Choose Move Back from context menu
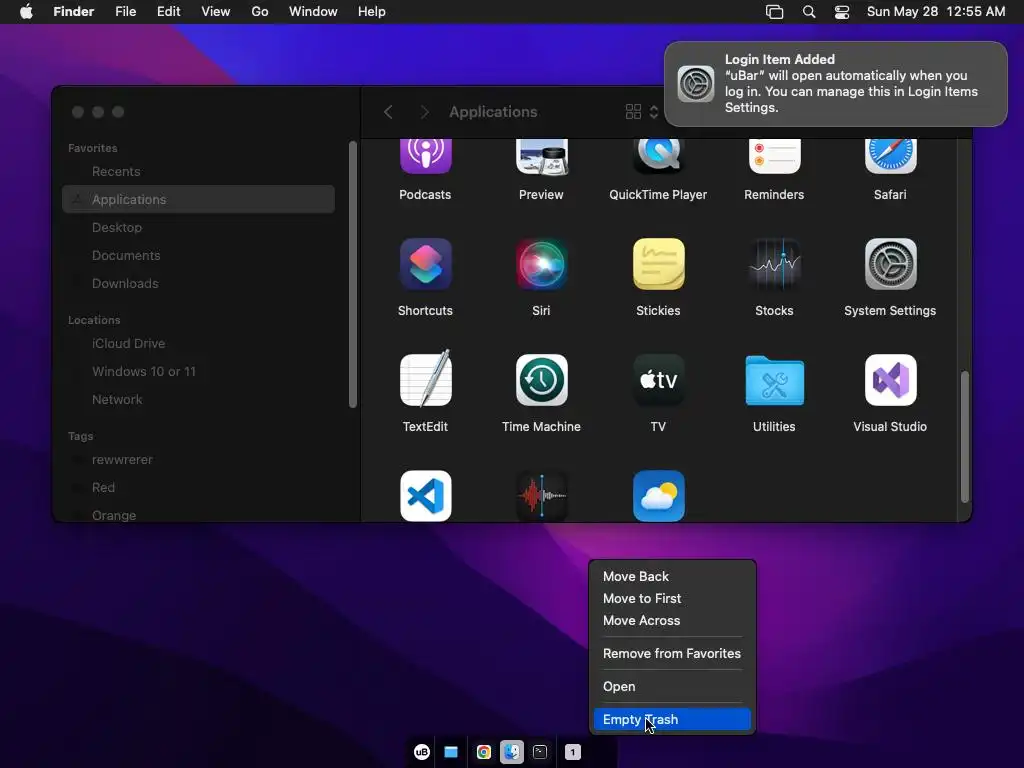Screen dimensions: 1024x768 click(672, 577)
